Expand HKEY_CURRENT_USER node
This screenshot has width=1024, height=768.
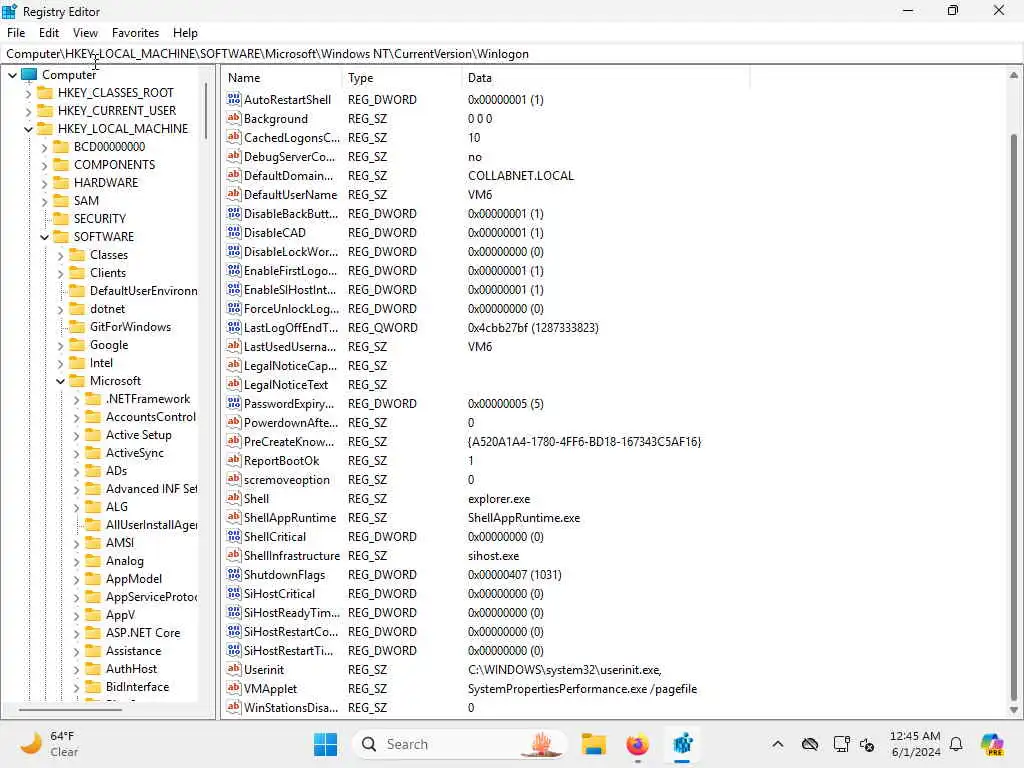click(28, 111)
